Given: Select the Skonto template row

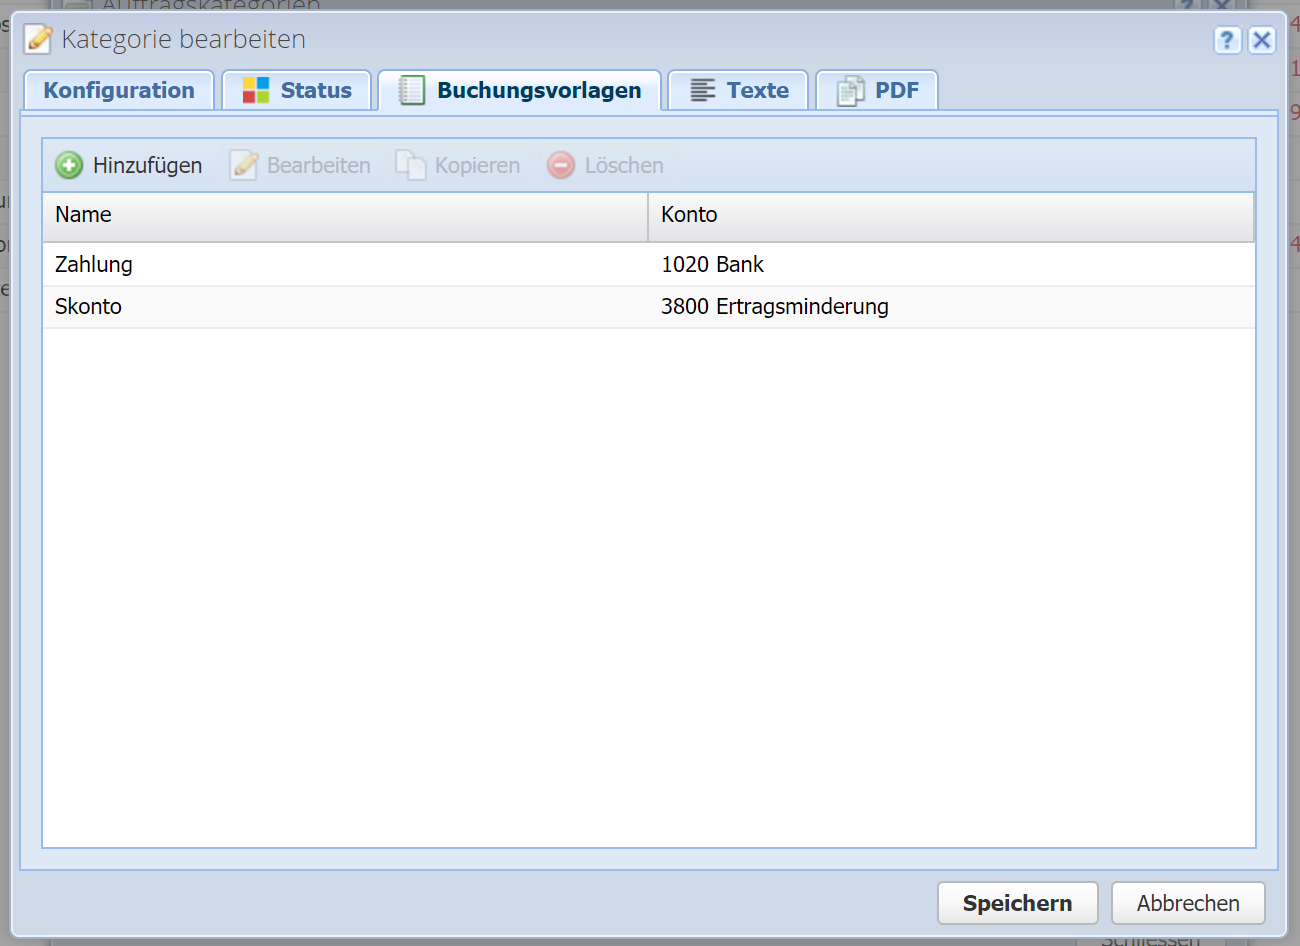Looking at the screenshot, I should click(89, 306).
